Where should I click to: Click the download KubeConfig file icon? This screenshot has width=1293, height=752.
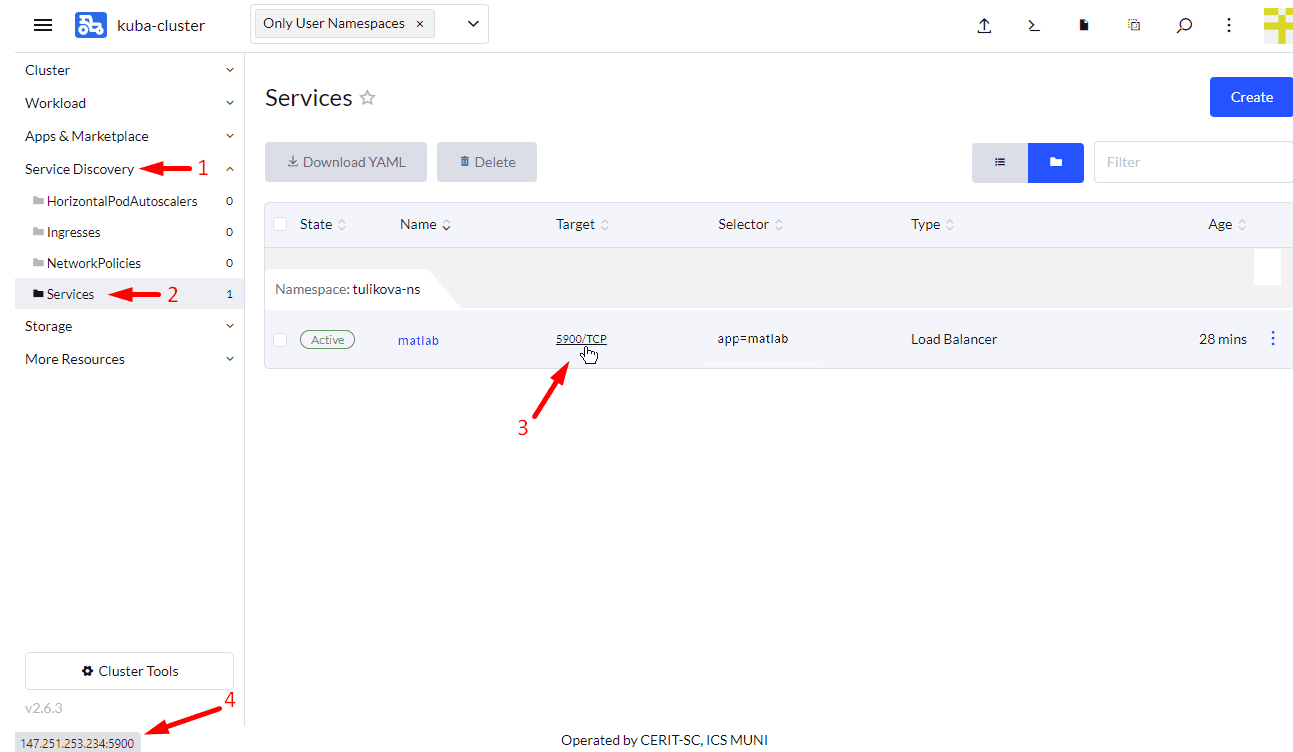1084,26
